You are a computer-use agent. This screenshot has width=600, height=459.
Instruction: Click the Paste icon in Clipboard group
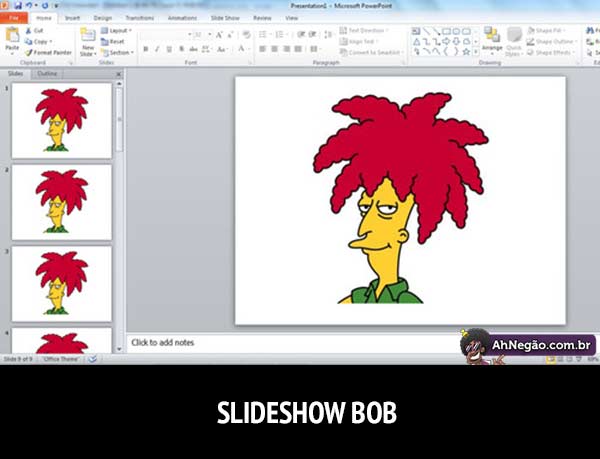pos(11,38)
